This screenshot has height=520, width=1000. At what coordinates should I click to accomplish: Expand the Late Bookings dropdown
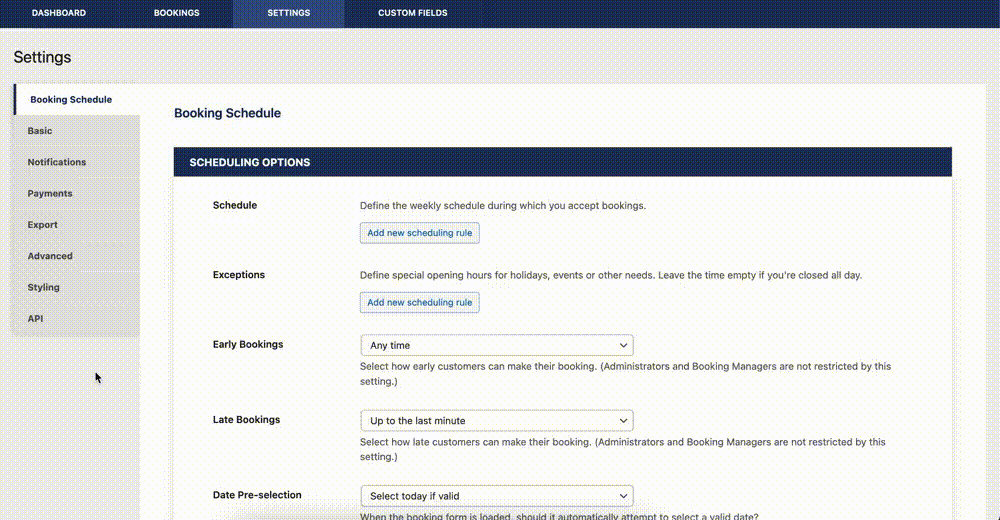(x=497, y=420)
